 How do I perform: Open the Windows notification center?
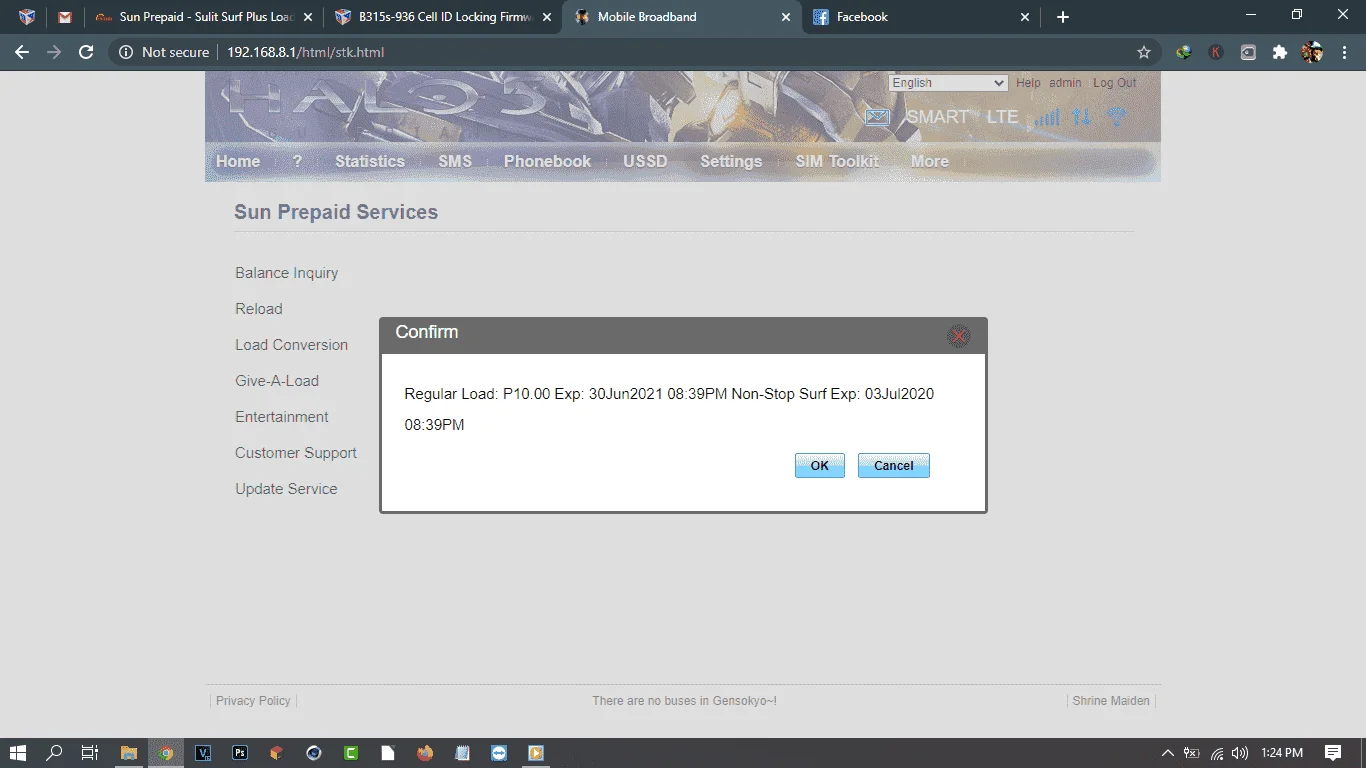[x=1333, y=753]
